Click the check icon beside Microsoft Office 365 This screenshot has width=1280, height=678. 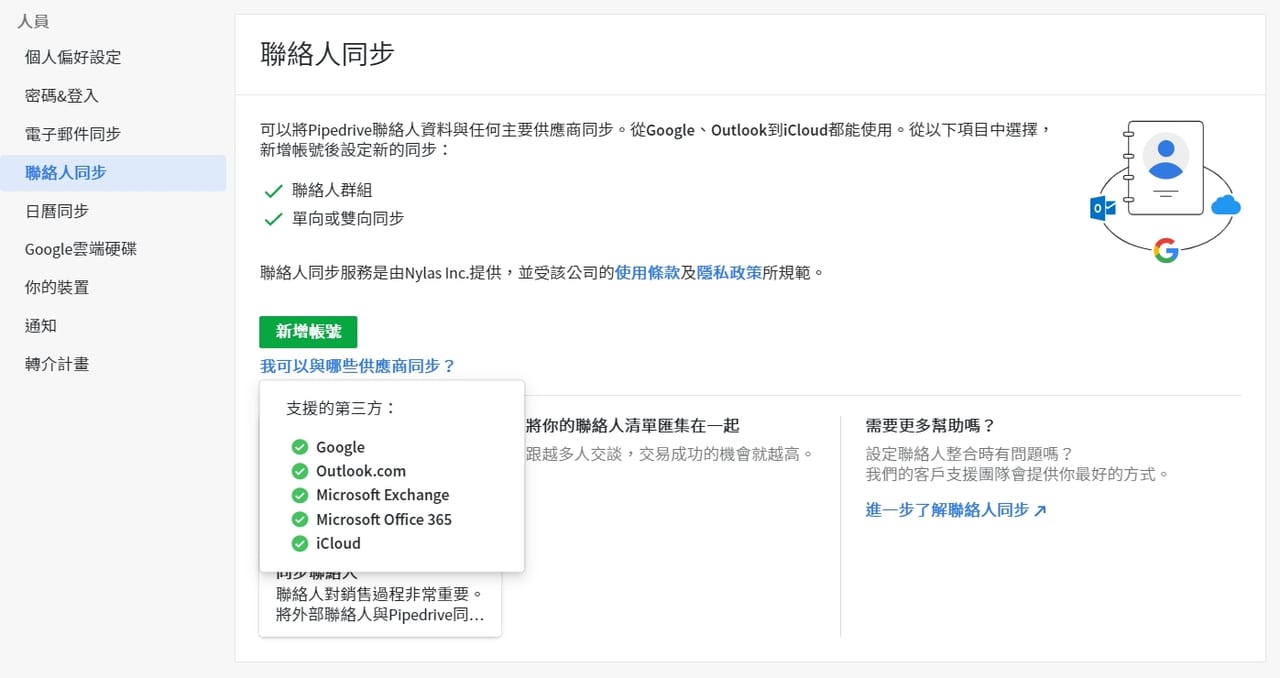pos(299,519)
